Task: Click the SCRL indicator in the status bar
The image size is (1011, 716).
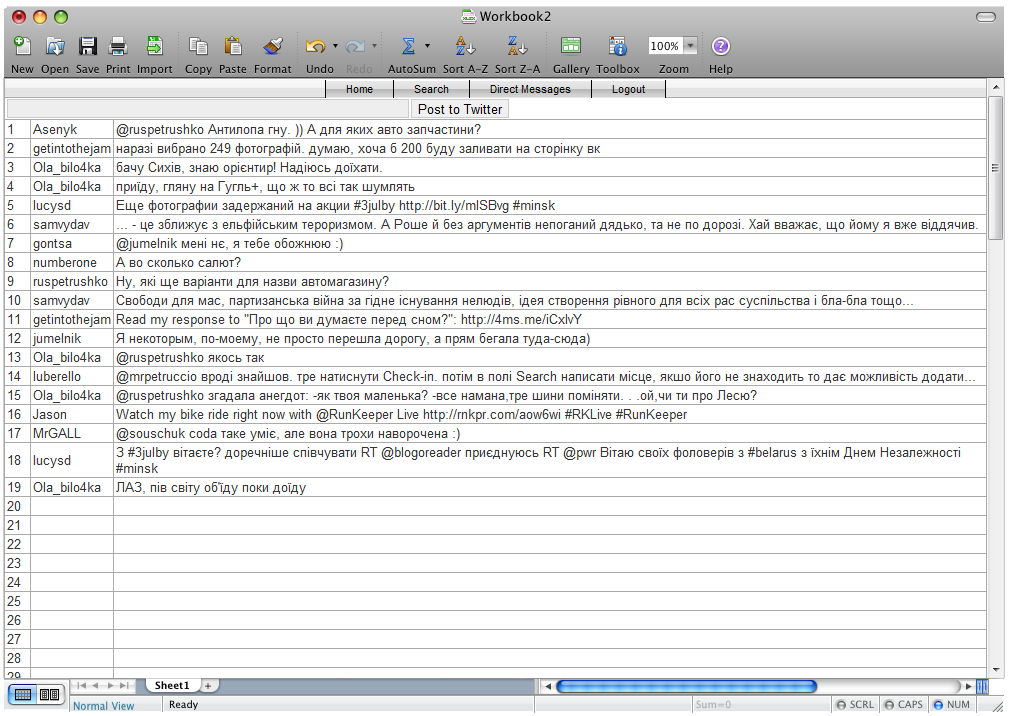Action: 855,704
